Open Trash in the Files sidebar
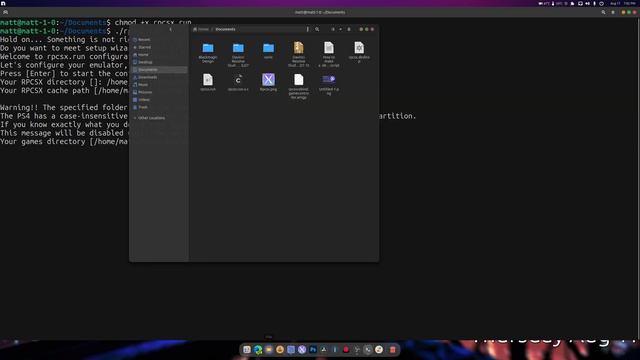Image resolution: width=640 pixels, height=360 pixels. (159, 107)
